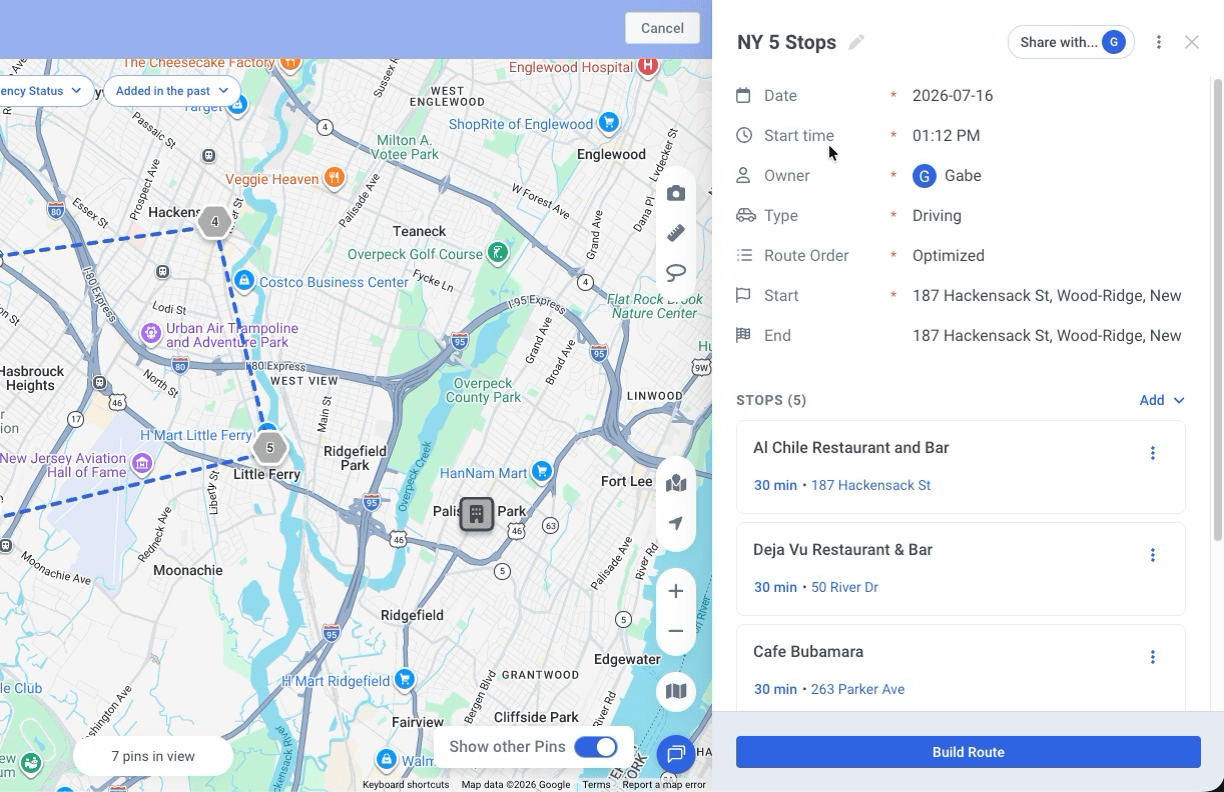Viewport: 1224px width, 792px height.
Task: Click the Keyboard shortcuts map link
Action: point(406,785)
